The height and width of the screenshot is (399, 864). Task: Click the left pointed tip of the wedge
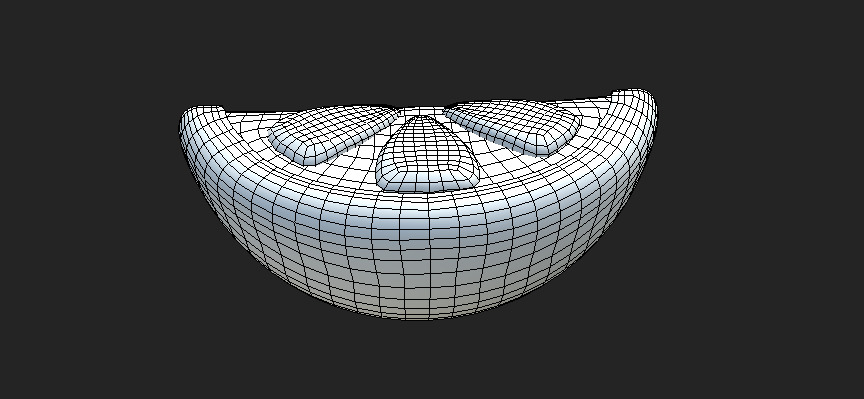pos(201,117)
